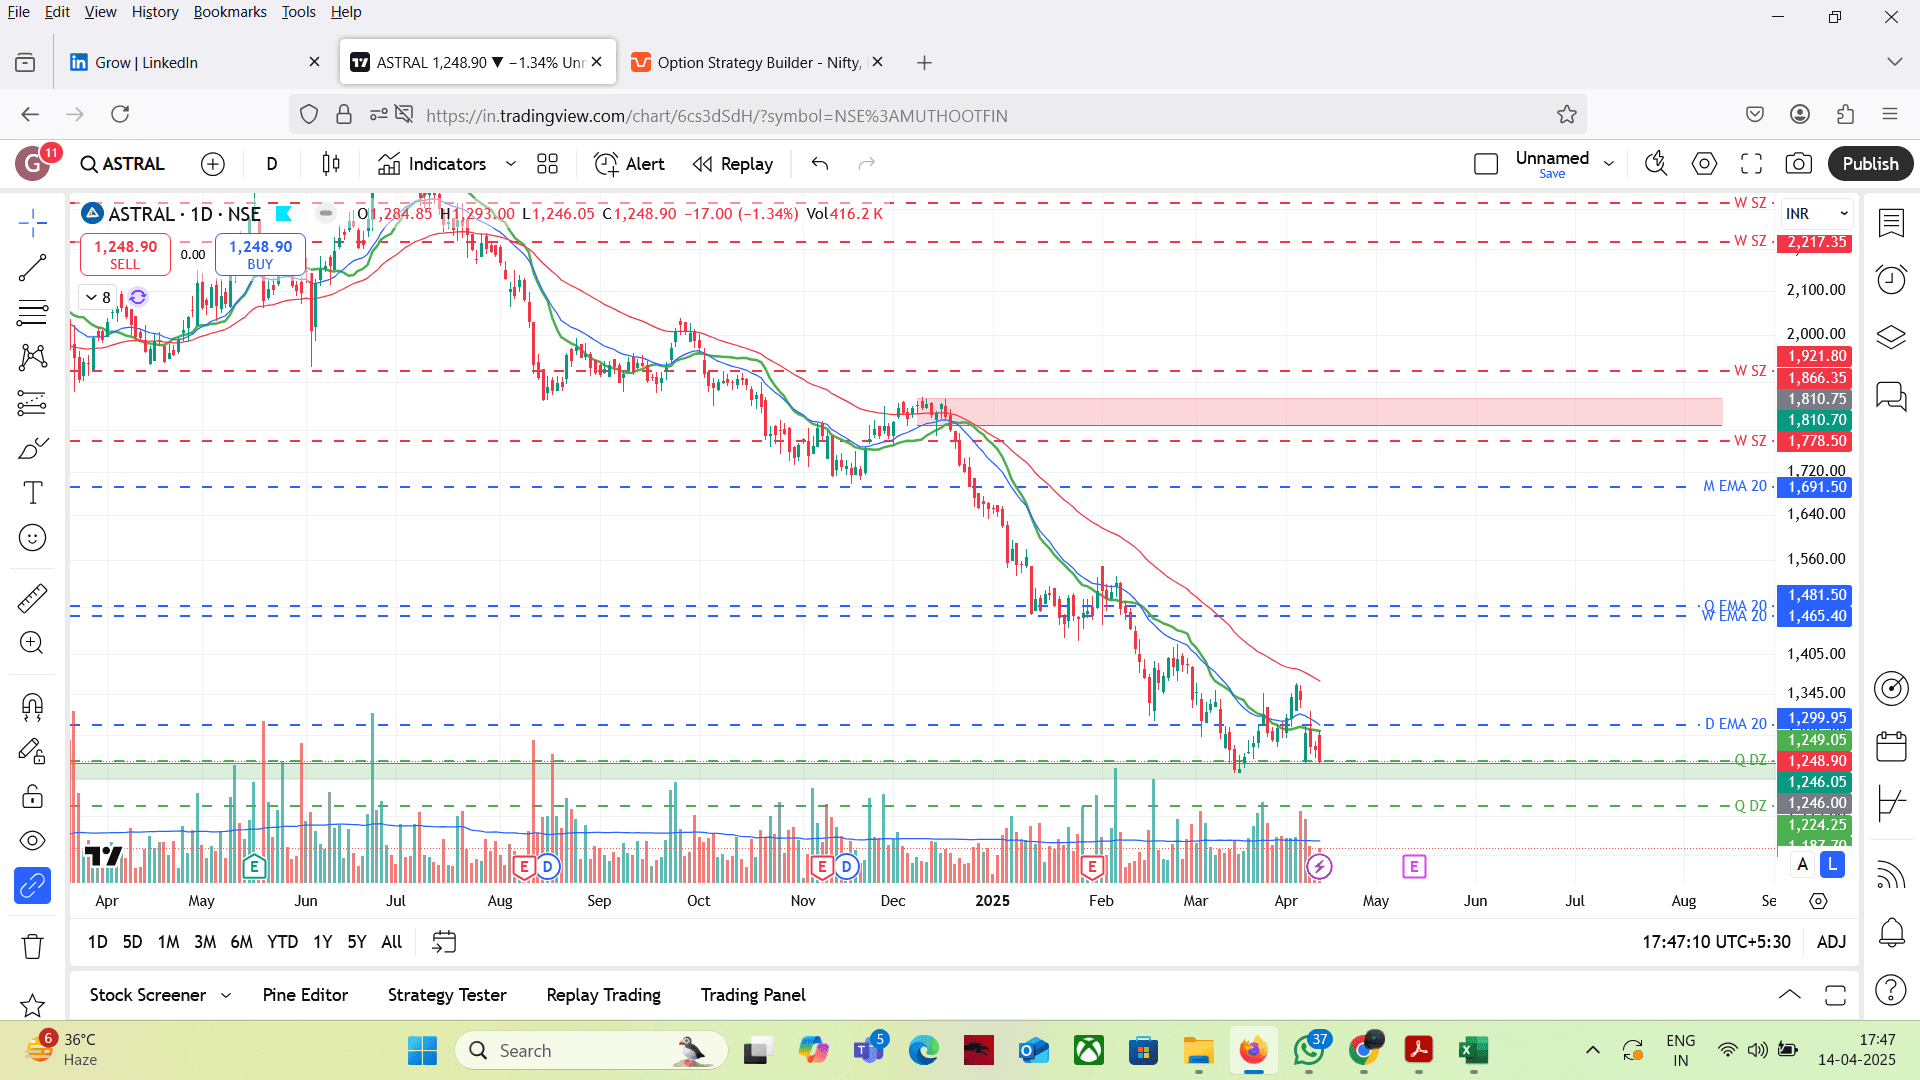Toggle the layout select checkbox square
Image resolution: width=1920 pixels, height=1080 pixels.
(1486, 164)
